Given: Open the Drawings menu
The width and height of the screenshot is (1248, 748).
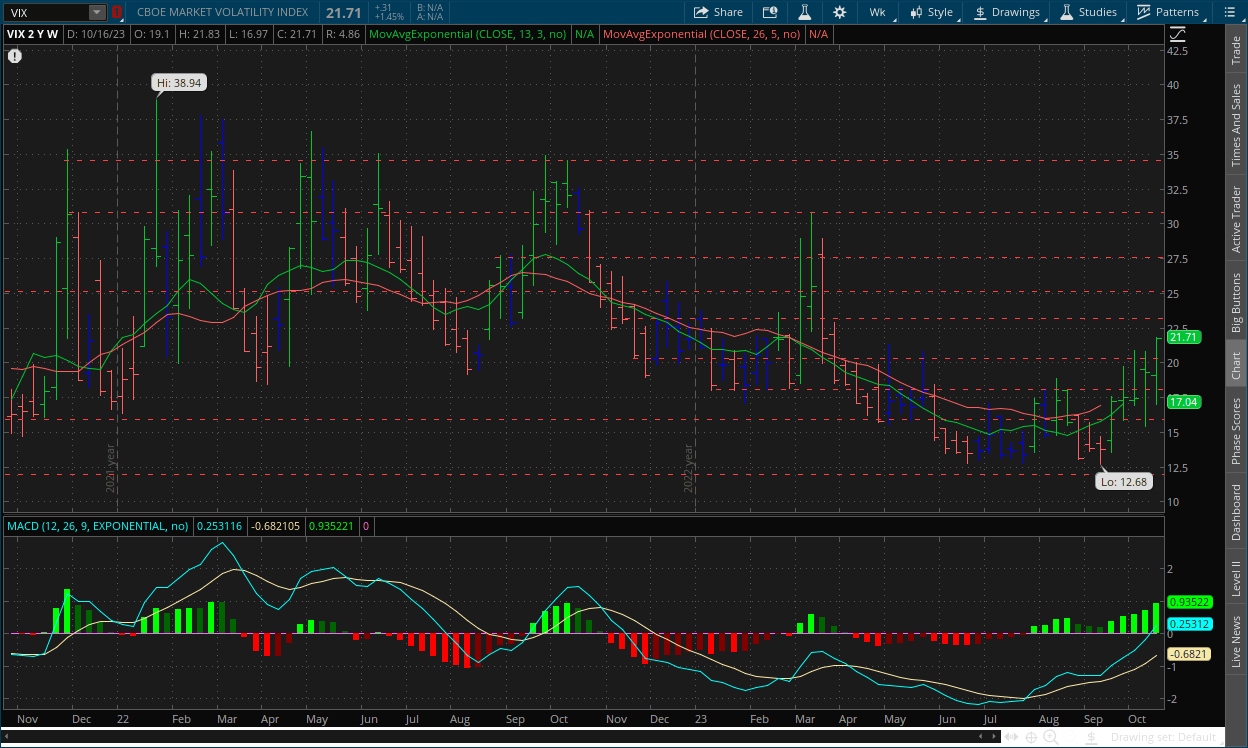Looking at the screenshot, I should [1007, 12].
